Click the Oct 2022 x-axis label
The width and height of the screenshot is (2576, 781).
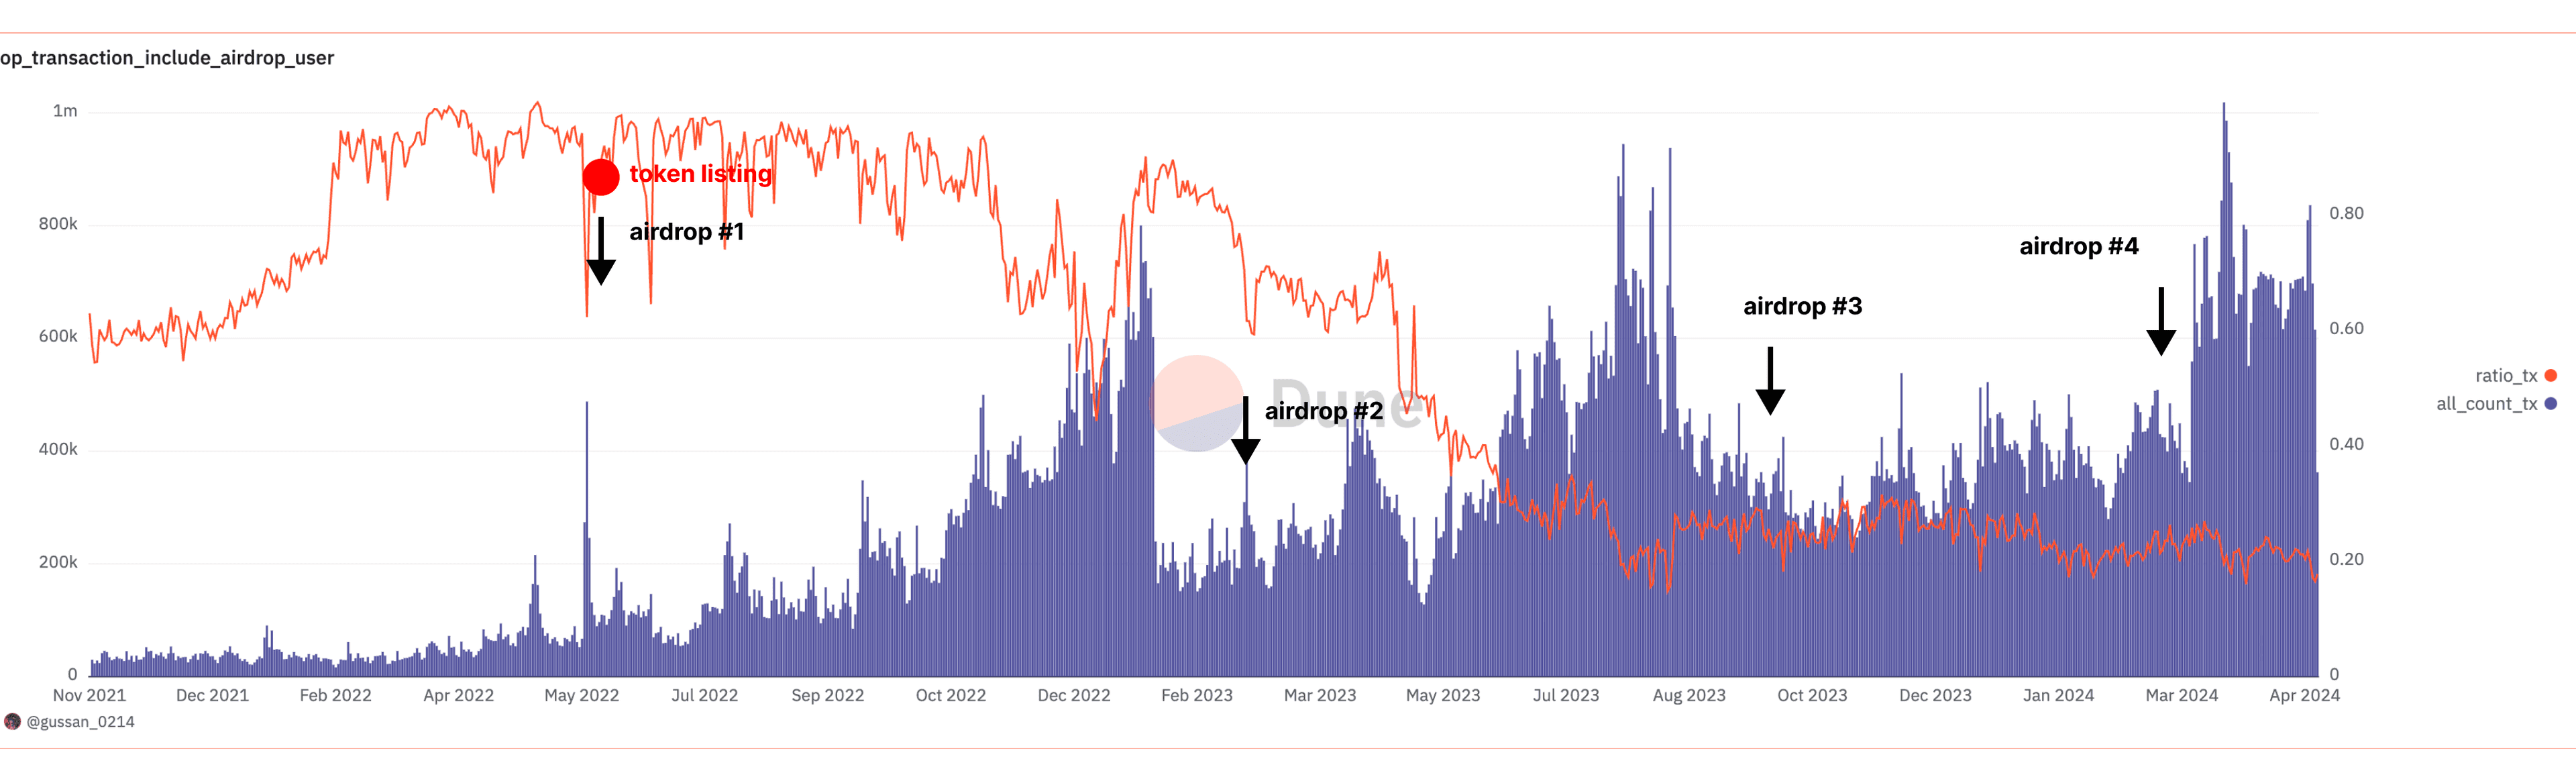click(x=951, y=696)
